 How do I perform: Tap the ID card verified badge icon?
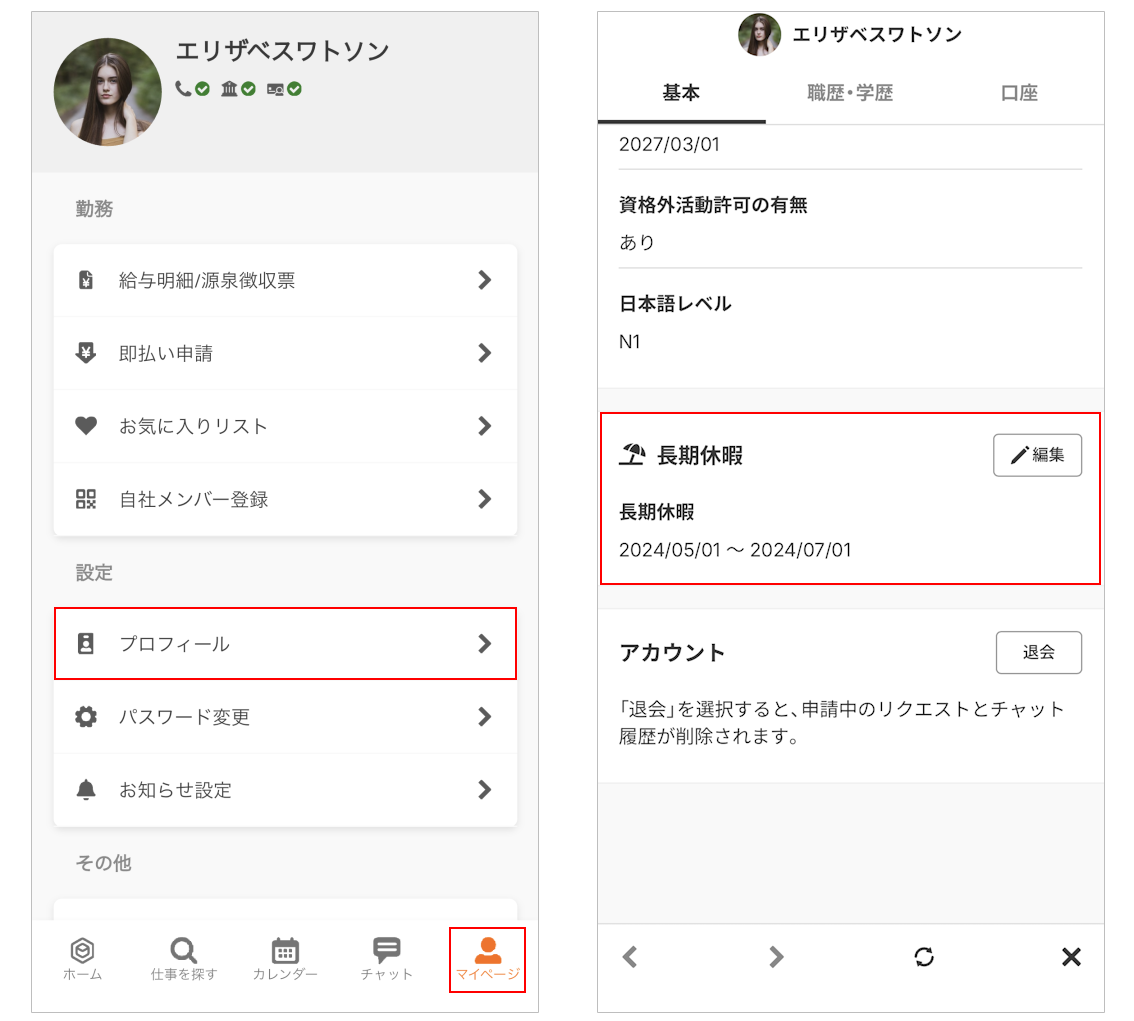[284, 89]
